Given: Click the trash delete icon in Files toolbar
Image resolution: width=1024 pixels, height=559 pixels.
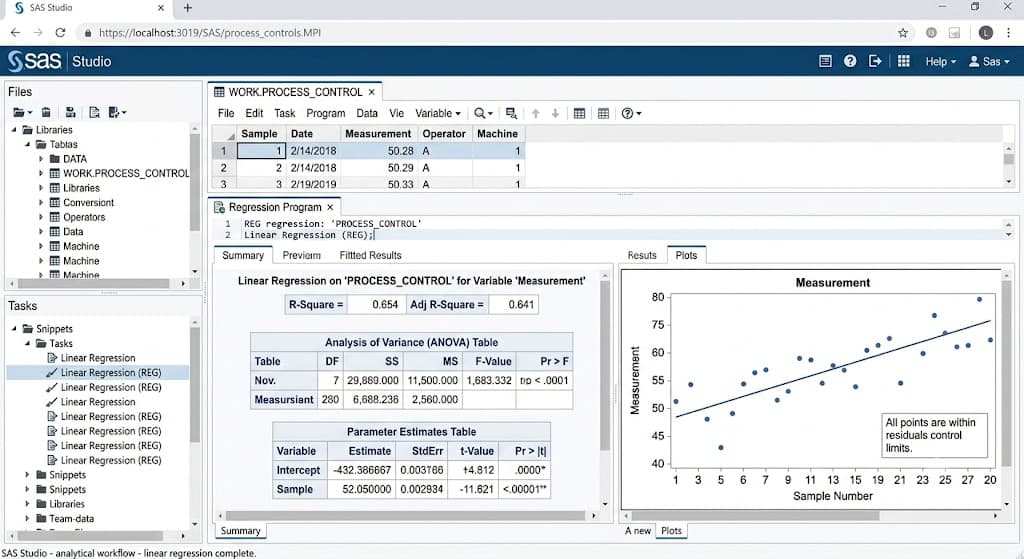Looking at the screenshot, I should [46, 112].
